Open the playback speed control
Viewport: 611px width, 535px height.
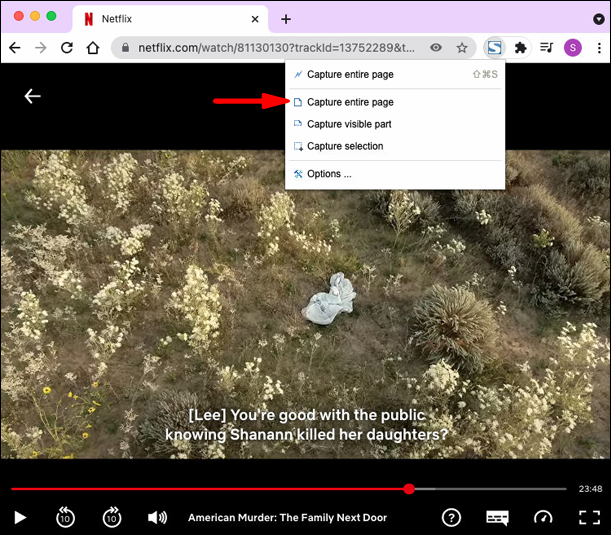tap(543, 517)
